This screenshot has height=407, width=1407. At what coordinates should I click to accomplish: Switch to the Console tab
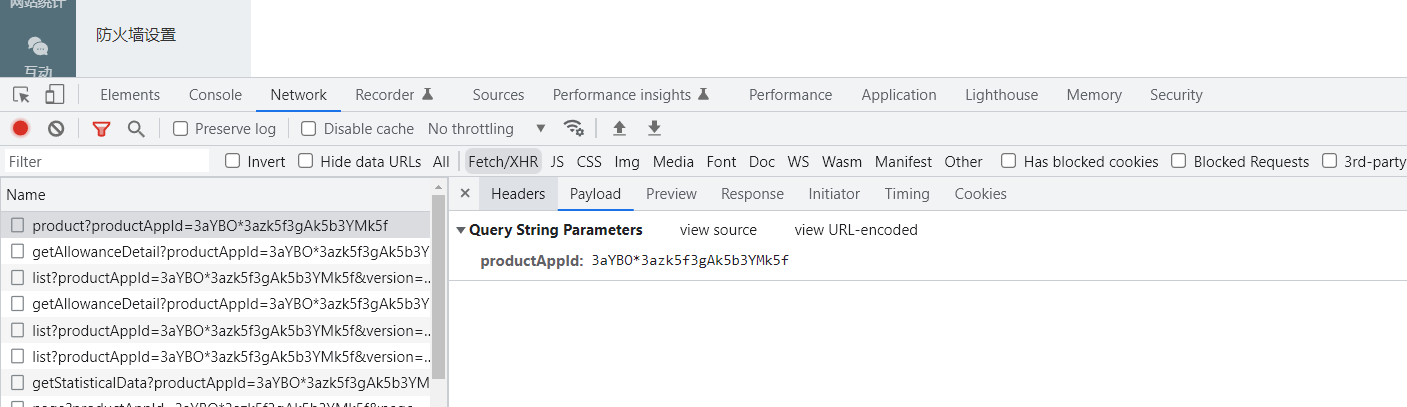pyautogui.click(x=215, y=95)
